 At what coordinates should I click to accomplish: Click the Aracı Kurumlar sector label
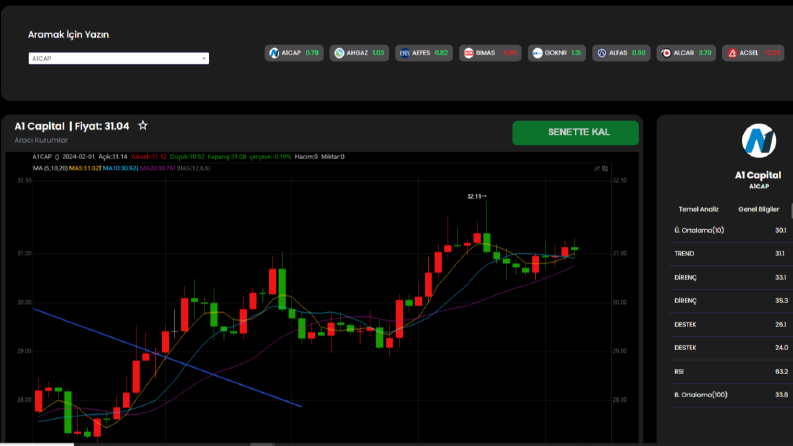(41, 140)
